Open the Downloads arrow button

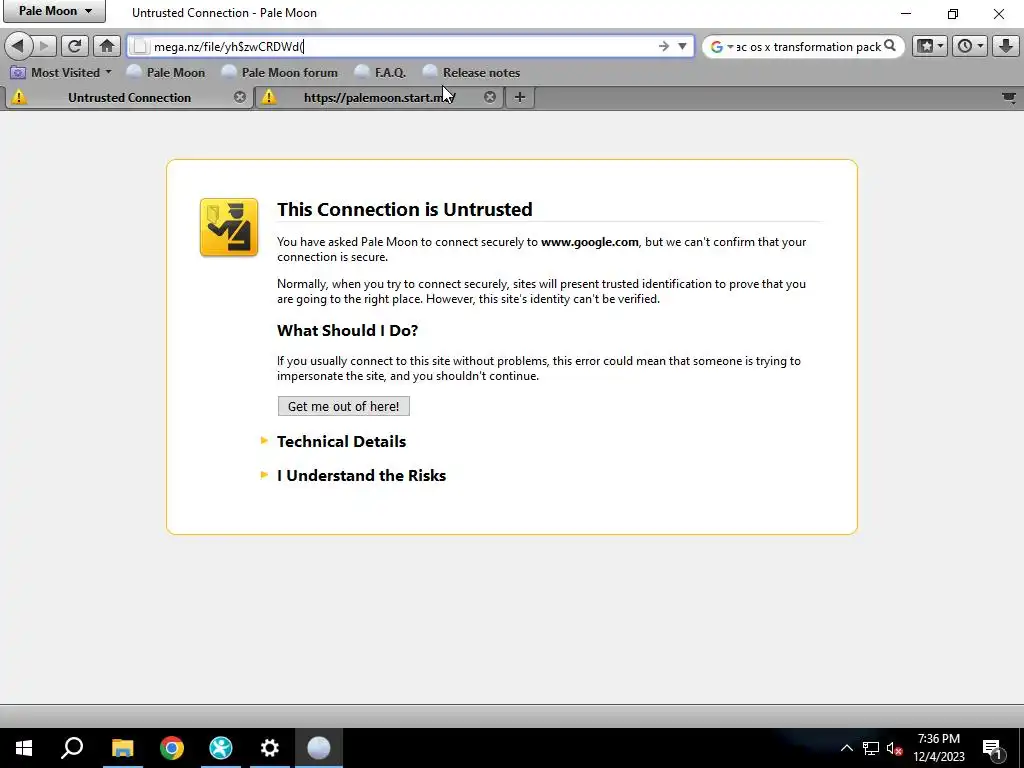click(x=1006, y=46)
